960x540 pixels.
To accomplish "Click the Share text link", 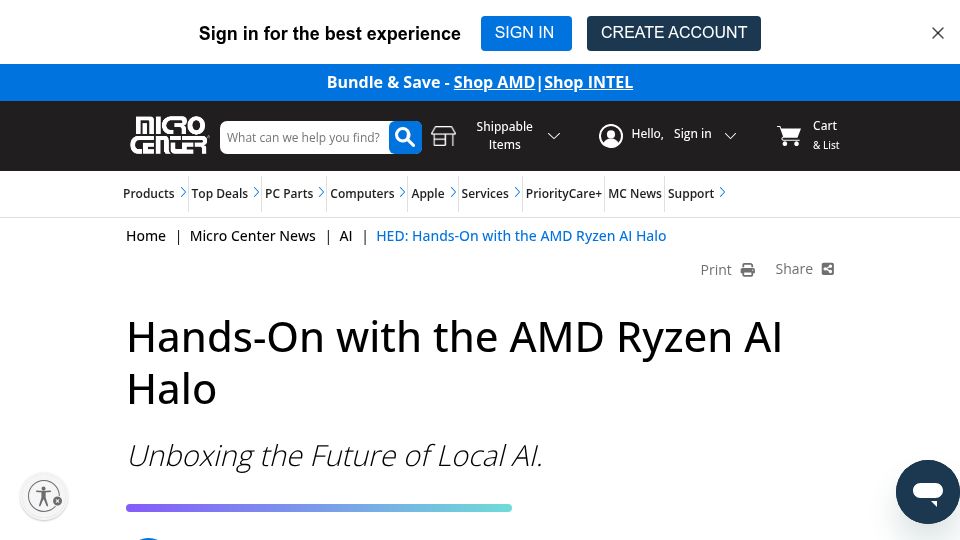I will pos(794,269).
